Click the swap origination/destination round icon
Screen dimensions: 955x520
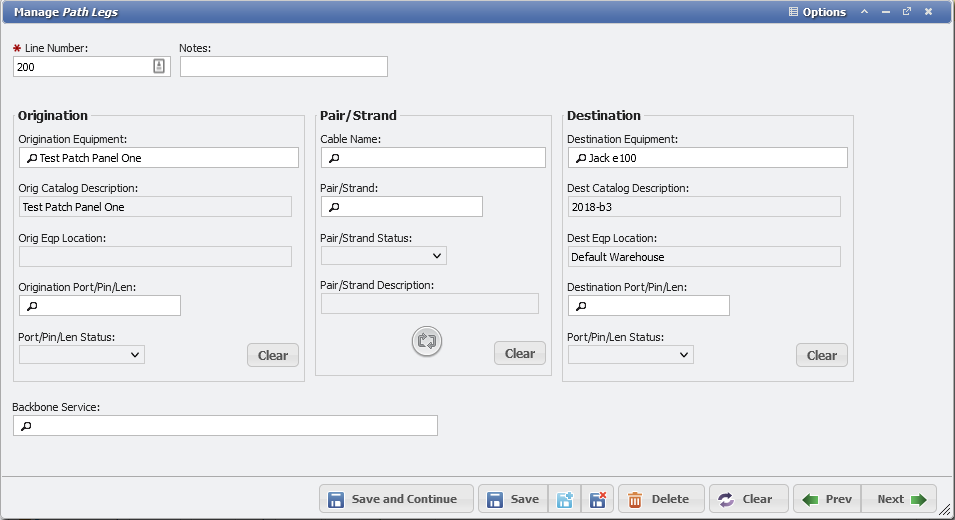427,341
